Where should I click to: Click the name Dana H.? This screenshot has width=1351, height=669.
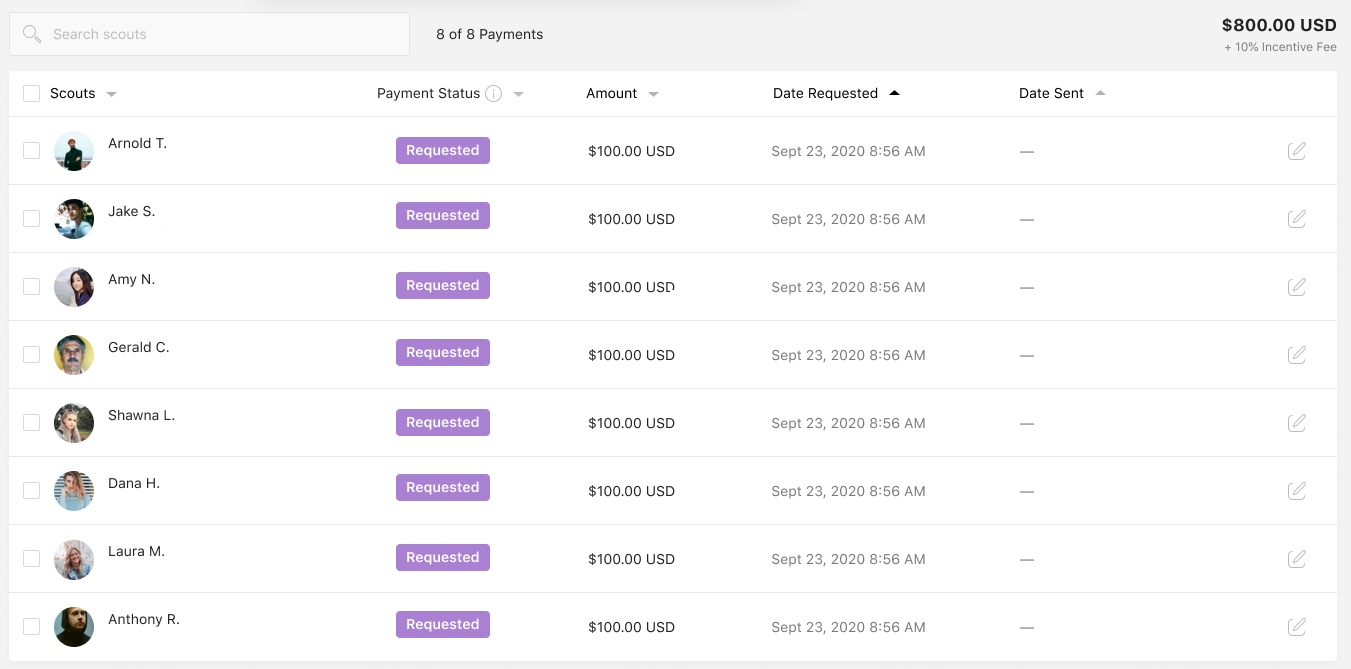tap(134, 483)
